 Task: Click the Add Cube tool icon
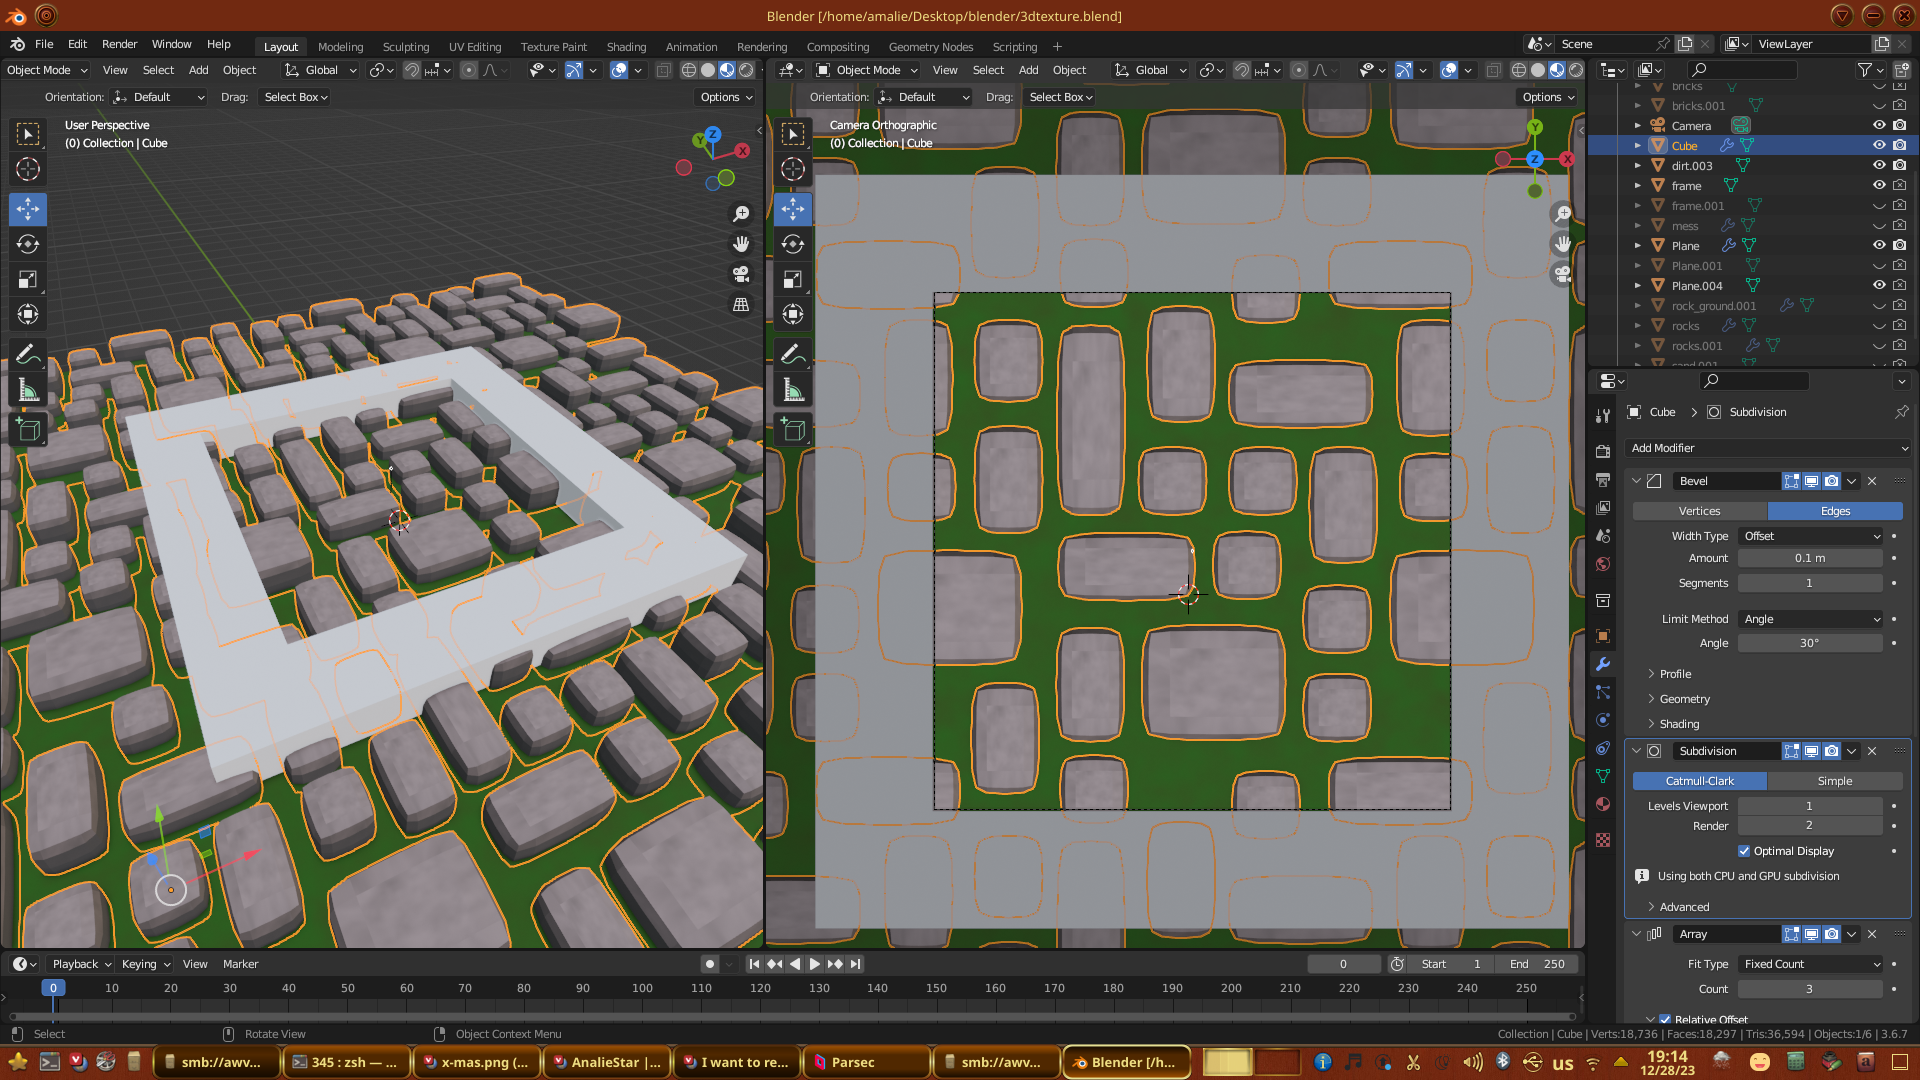point(28,430)
